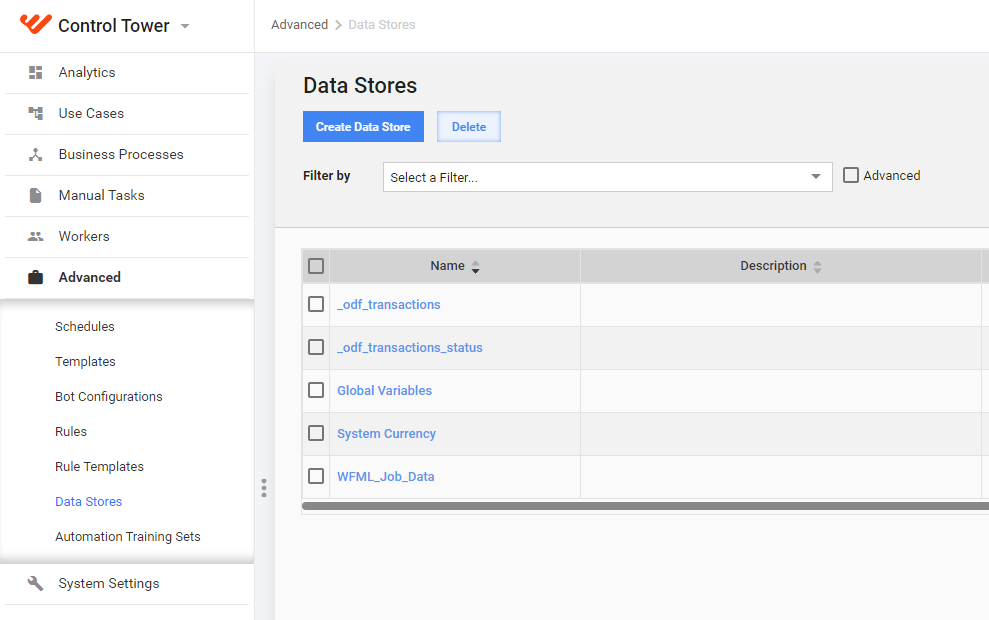Open the Global Variables data store
This screenshot has height=620, width=989.
pos(384,390)
